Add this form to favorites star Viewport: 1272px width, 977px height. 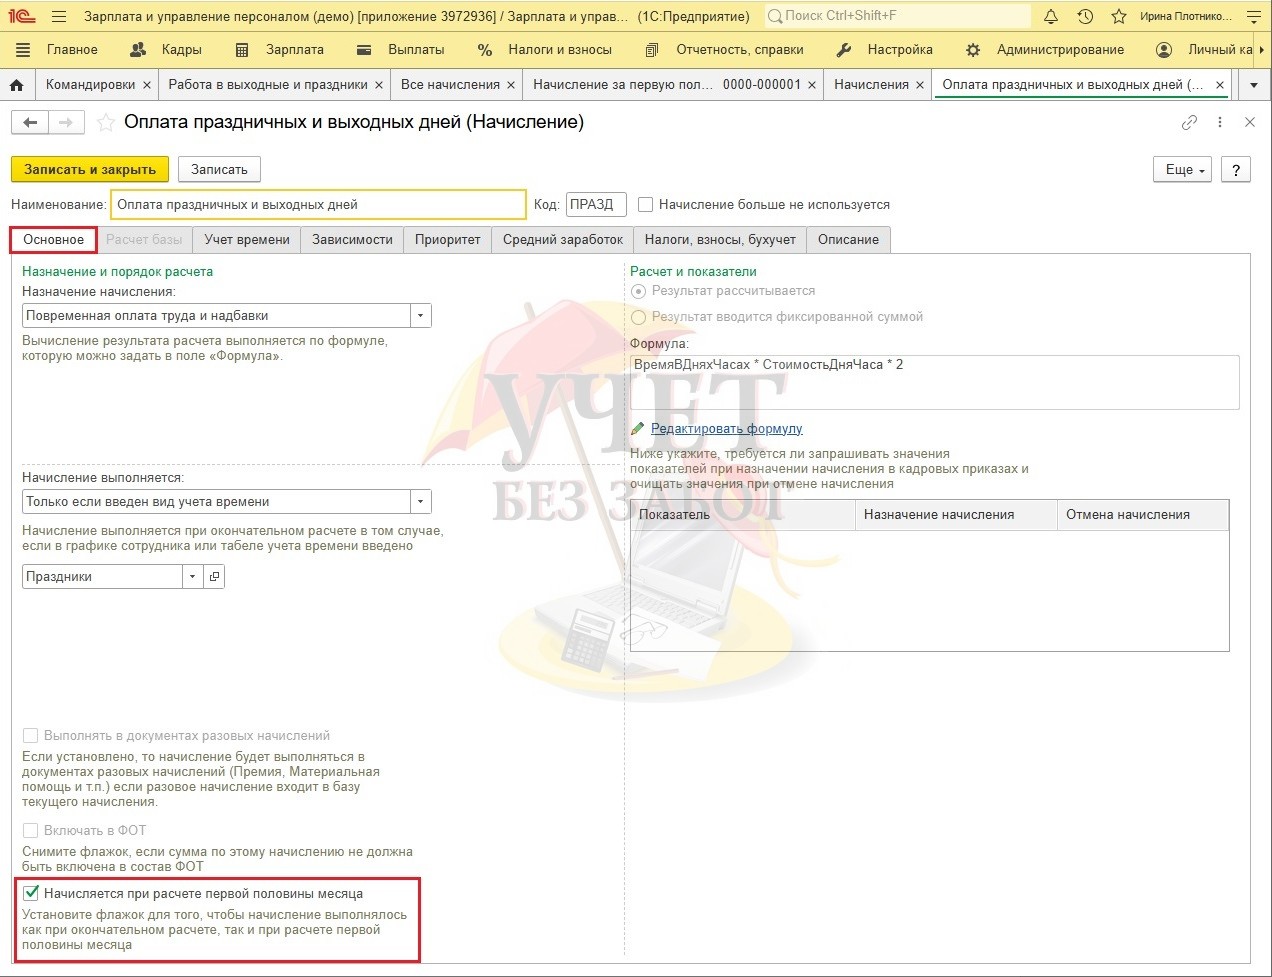tap(105, 123)
